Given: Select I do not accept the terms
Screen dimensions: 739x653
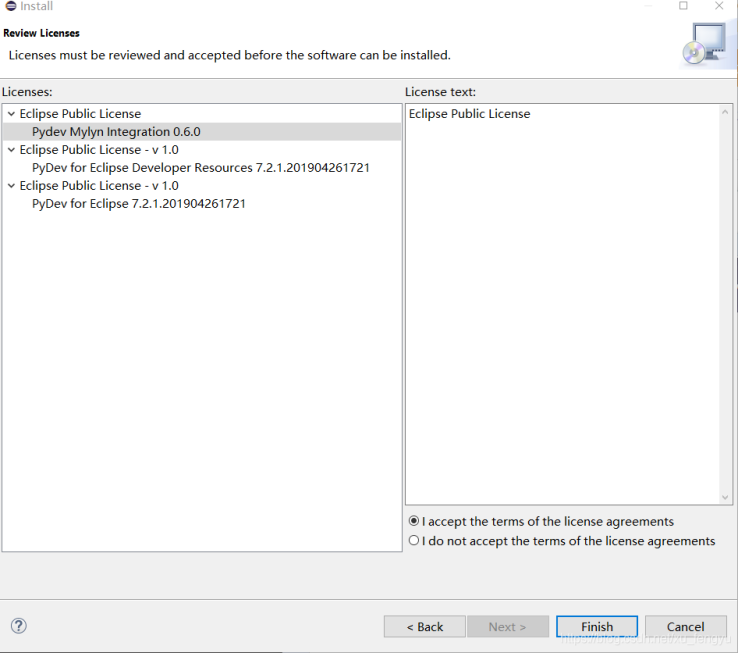Looking at the screenshot, I should (414, 541).
